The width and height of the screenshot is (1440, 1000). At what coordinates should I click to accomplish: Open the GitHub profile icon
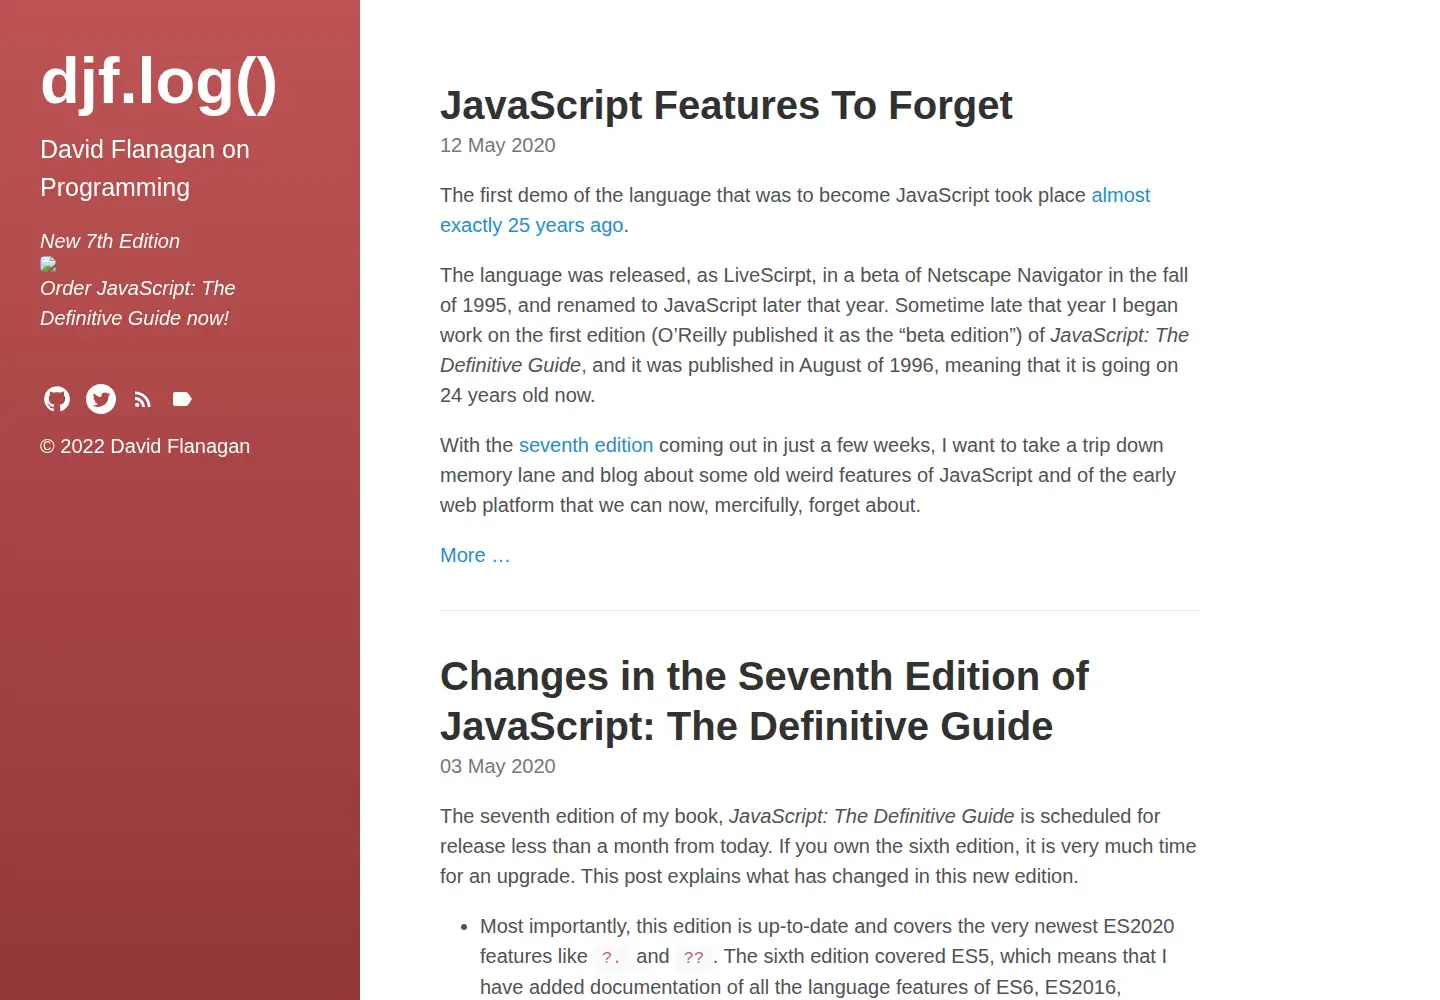click(x=57, y=399)
